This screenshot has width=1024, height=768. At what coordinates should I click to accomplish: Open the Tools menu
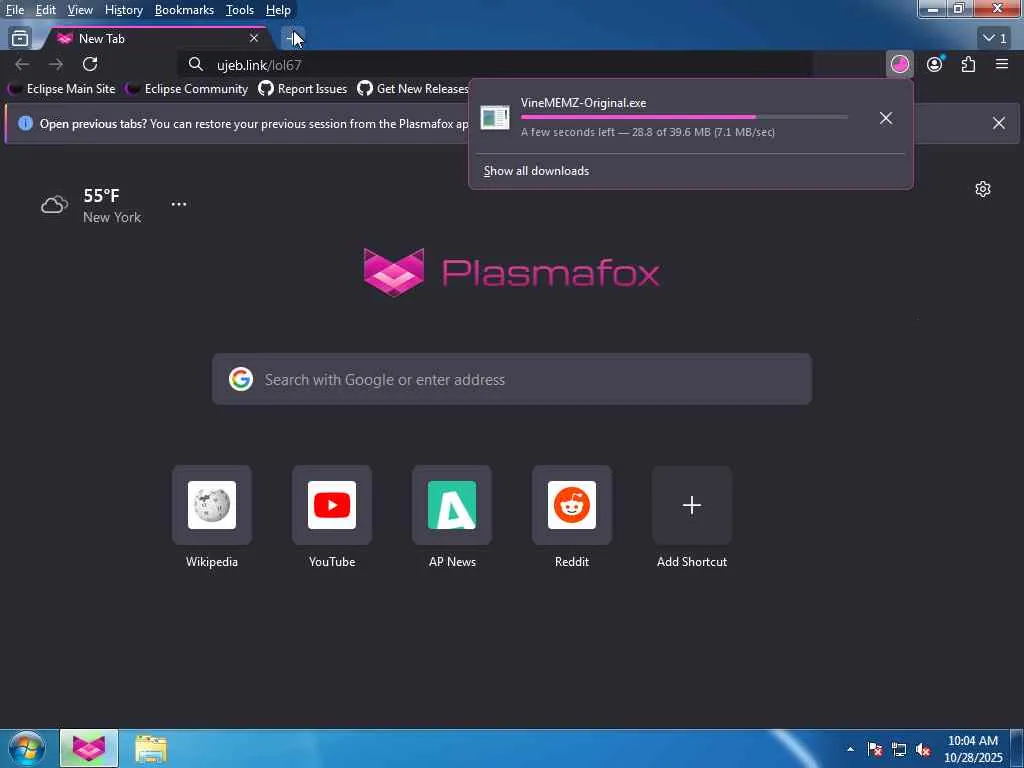point(239,10)
